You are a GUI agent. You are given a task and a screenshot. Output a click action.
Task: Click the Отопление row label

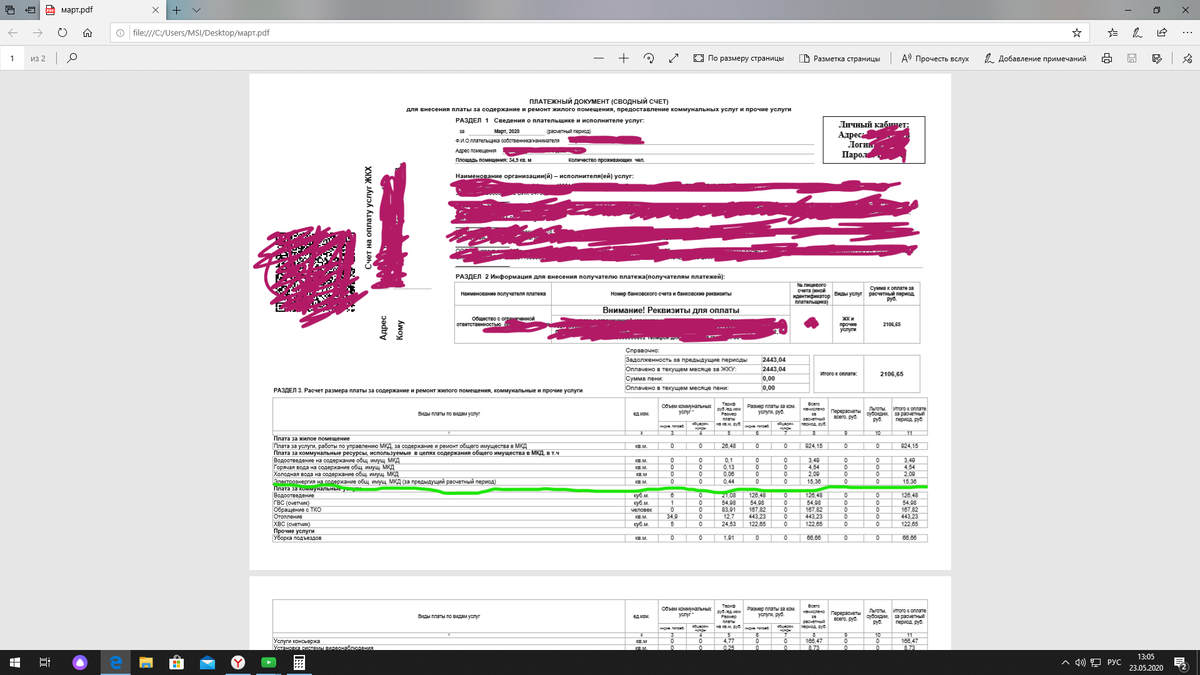285,517
